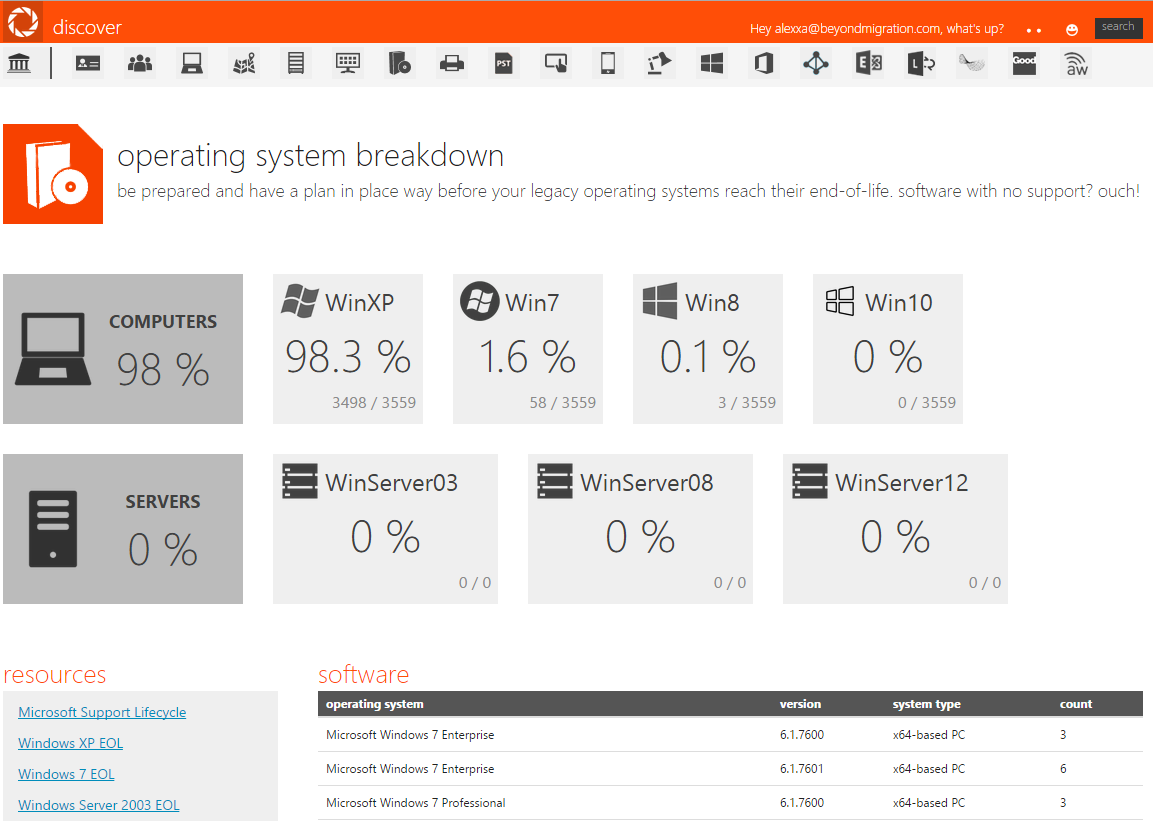Open the Windows logo toolbar icon
1153x821 pixels.
coord(712,63)
